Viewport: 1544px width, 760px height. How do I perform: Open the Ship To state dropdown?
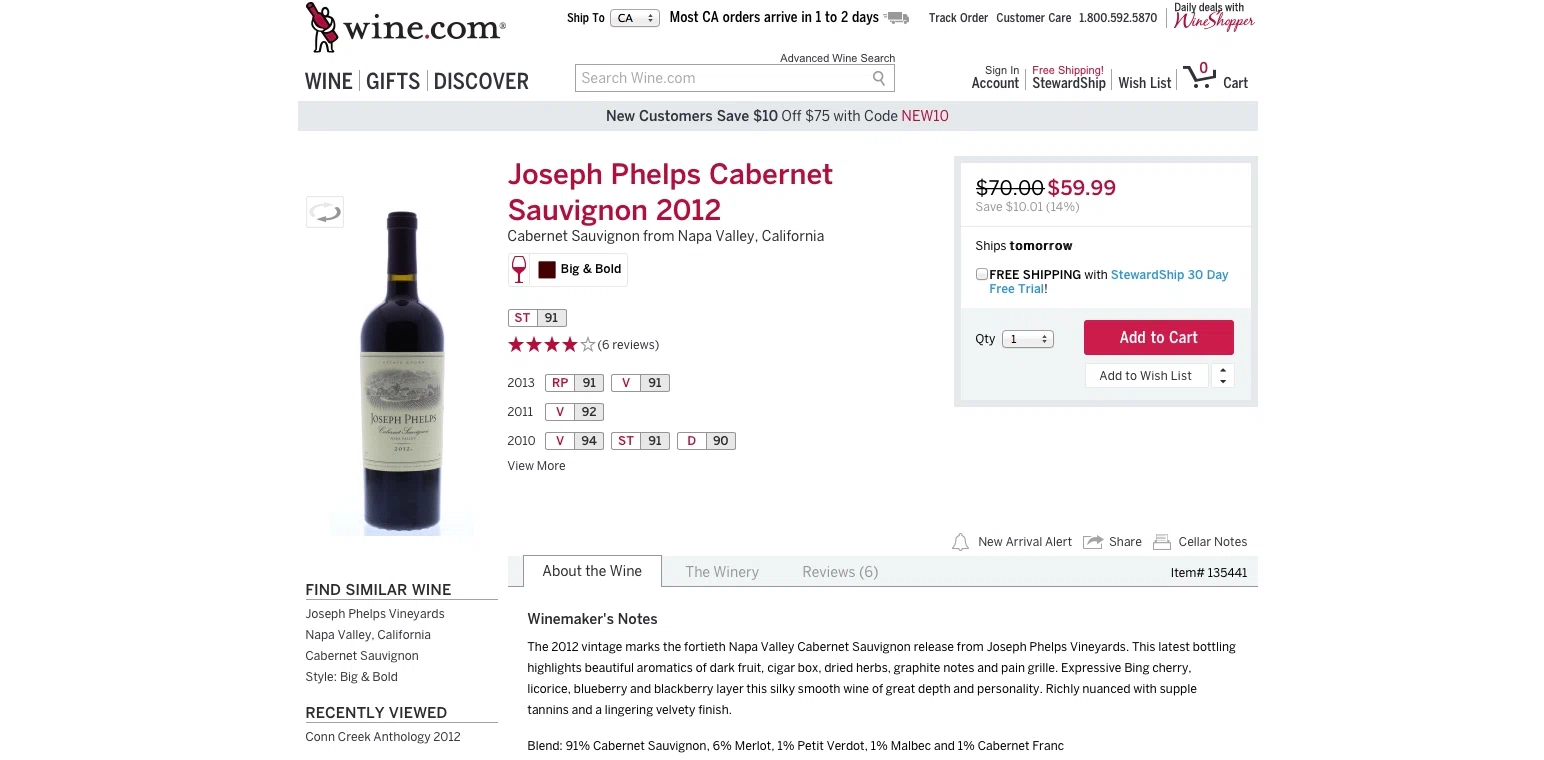(x=635, y=18)
